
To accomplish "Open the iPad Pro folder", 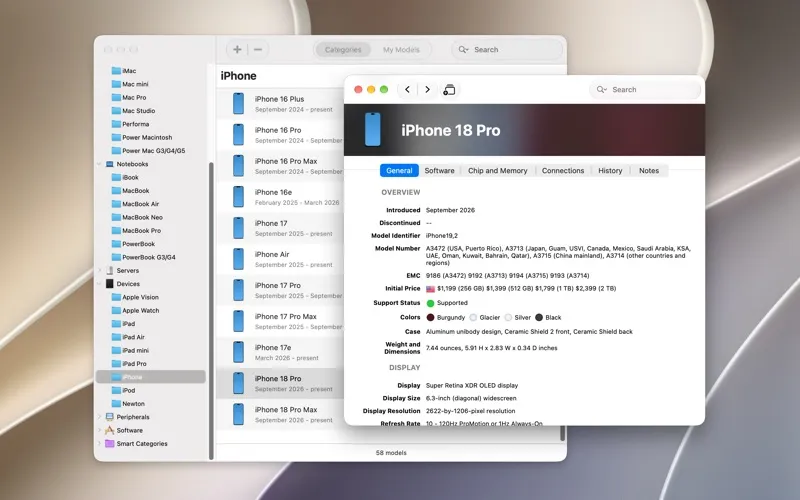I will [129, 363].
